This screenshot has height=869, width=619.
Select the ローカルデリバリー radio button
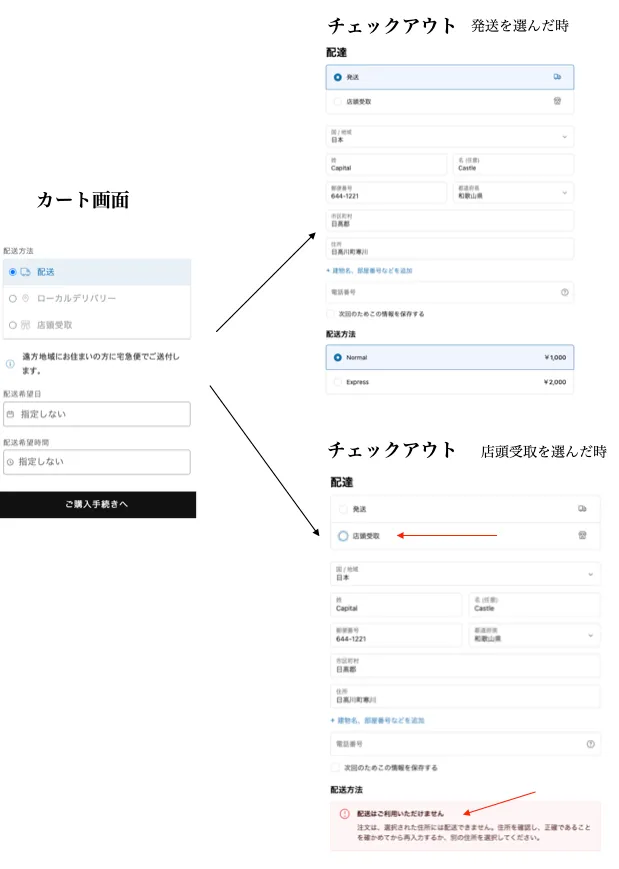12,298
